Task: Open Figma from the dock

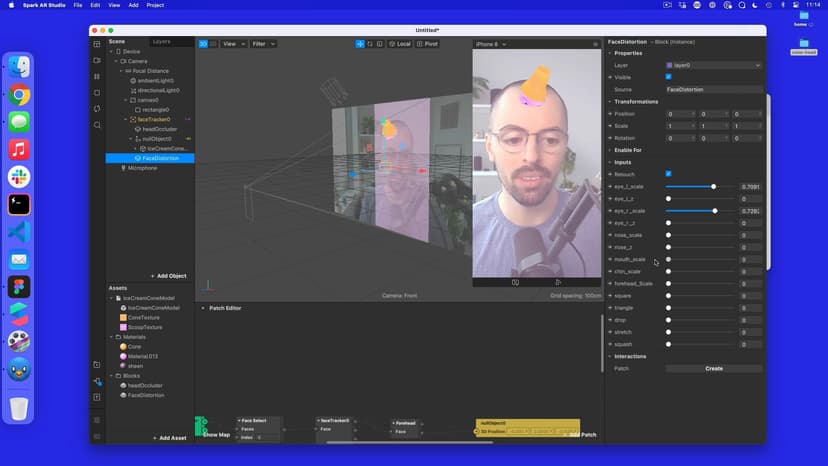Action: pyautogui.click(x=19, y=287)
